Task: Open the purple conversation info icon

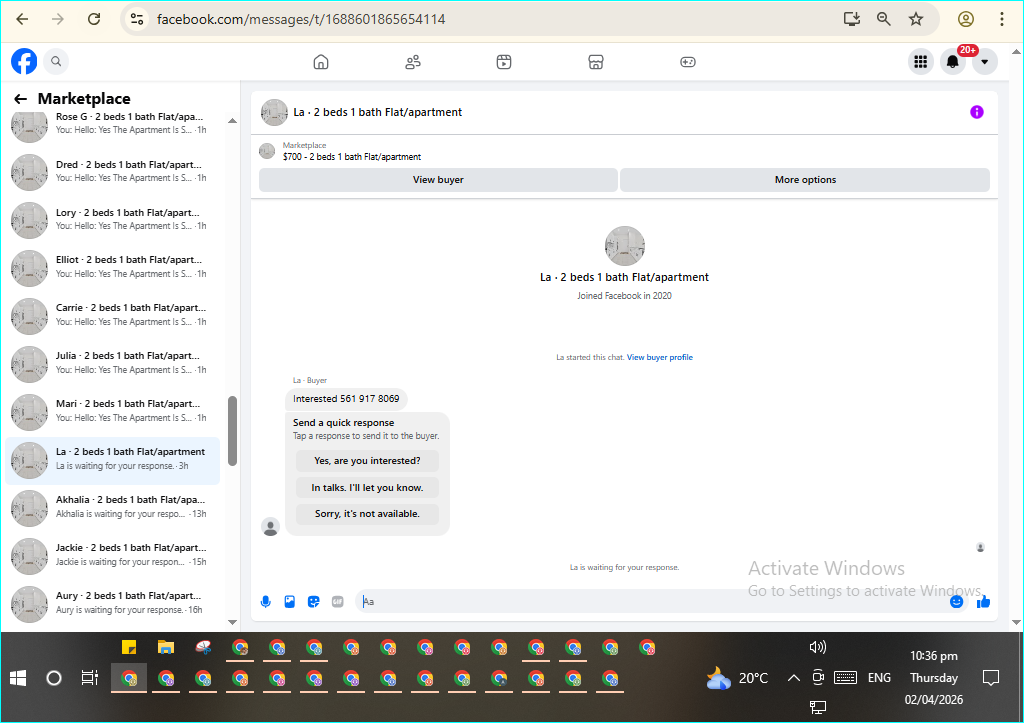Action: (x=976, y=112)
